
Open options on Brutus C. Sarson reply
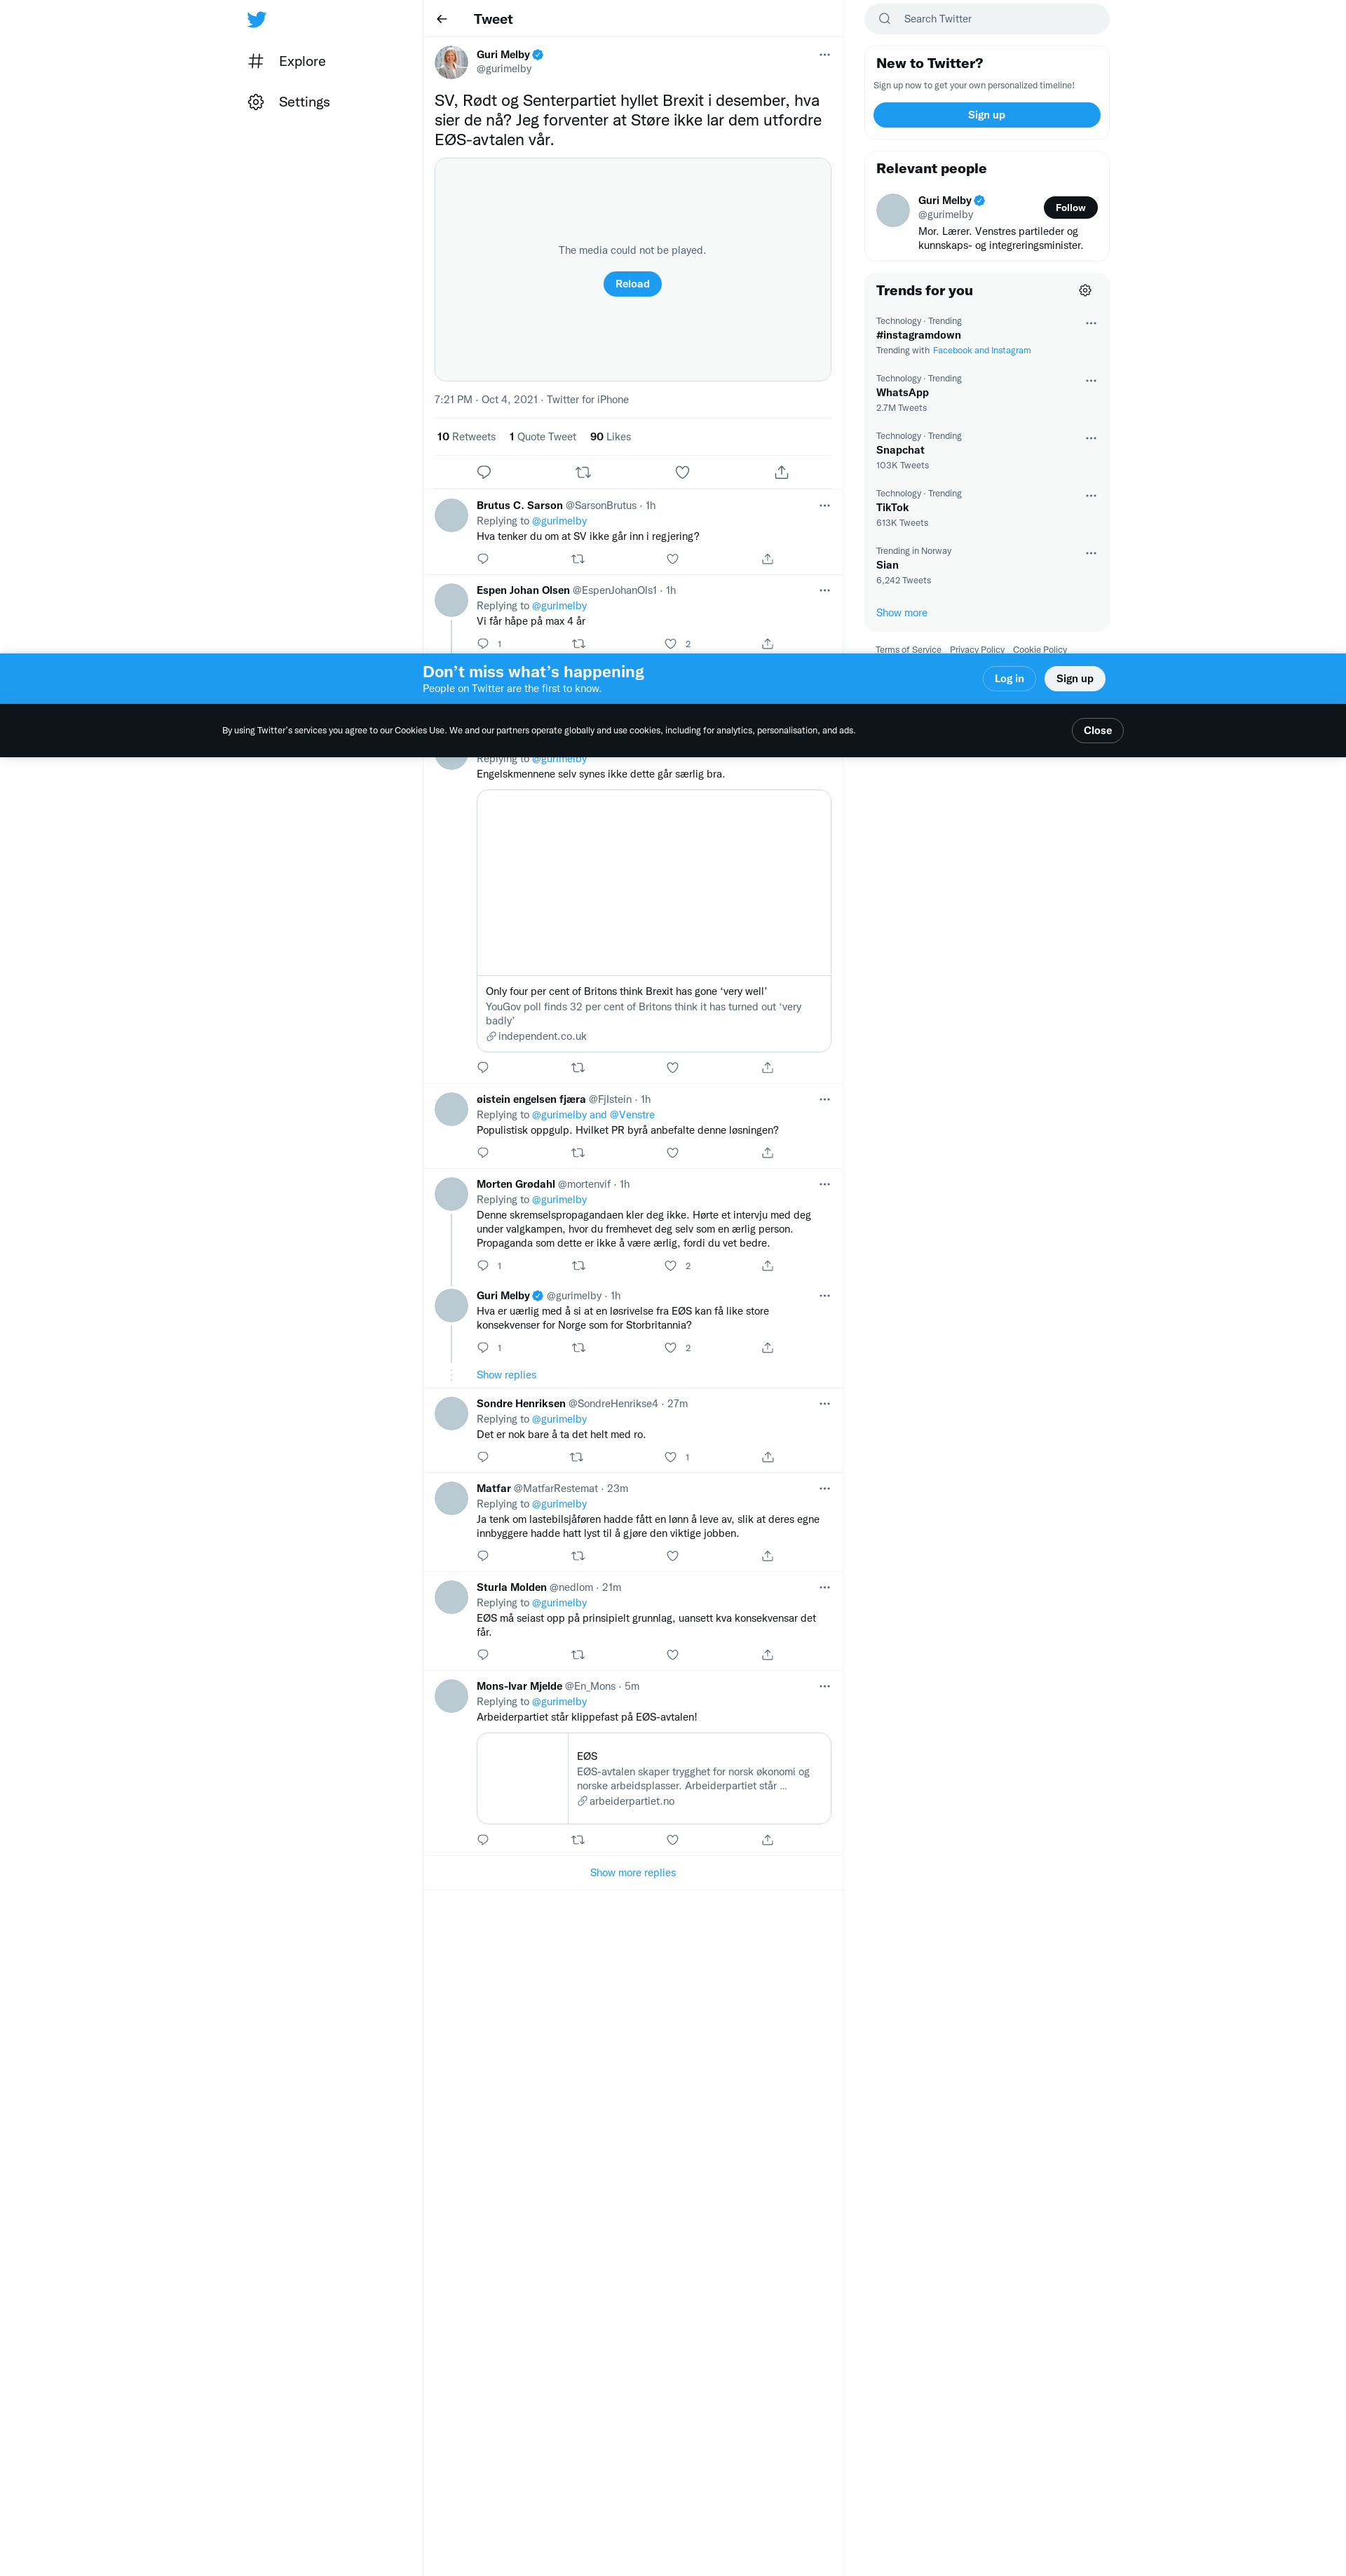pos(824,506)
